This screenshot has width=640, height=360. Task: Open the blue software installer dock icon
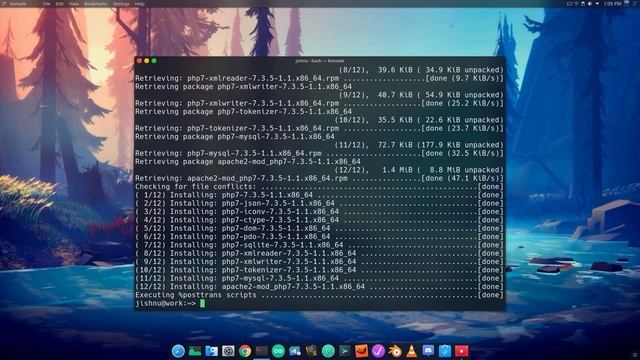(x=295, y=351)
